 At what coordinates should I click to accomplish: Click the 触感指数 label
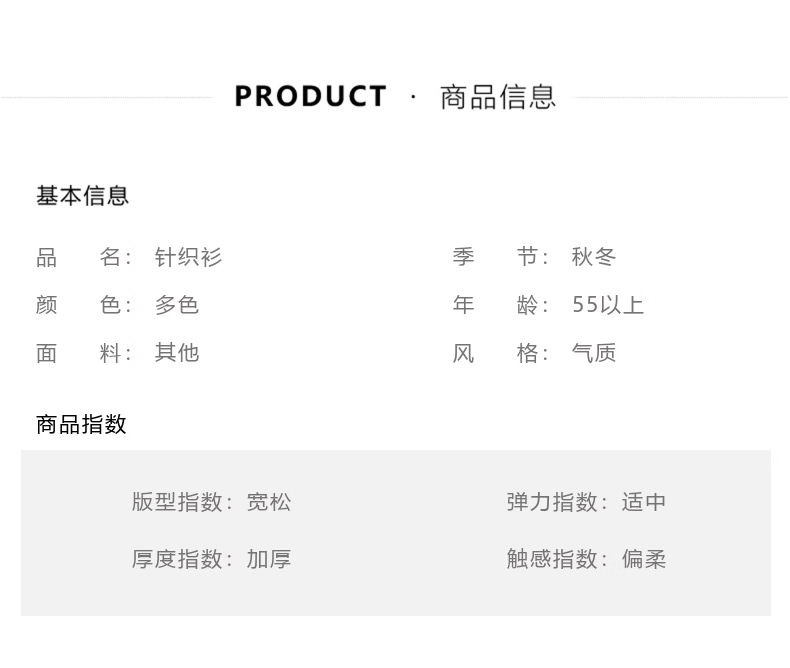coord(552,559)
